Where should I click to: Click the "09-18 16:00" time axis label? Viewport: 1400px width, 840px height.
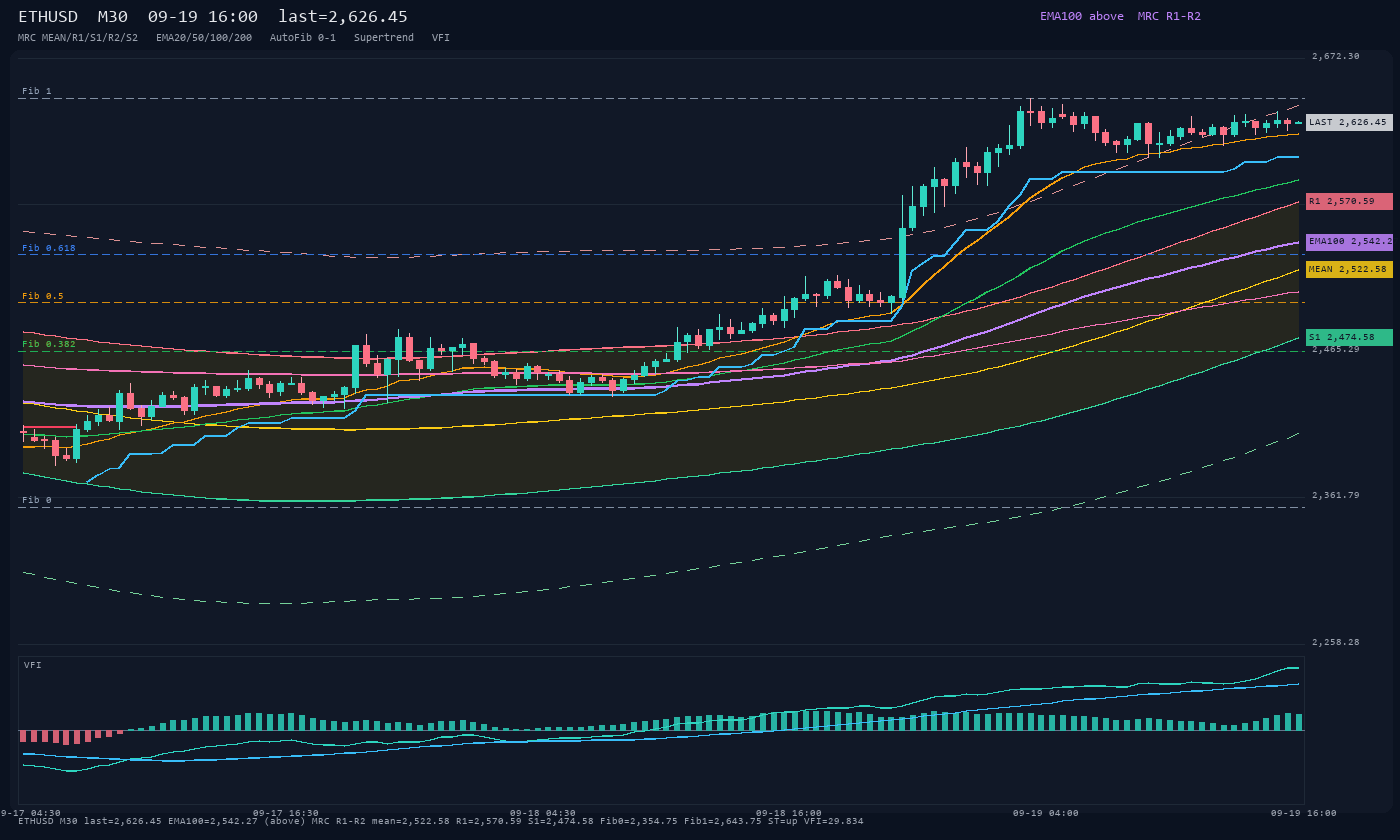tap(789, 813)
